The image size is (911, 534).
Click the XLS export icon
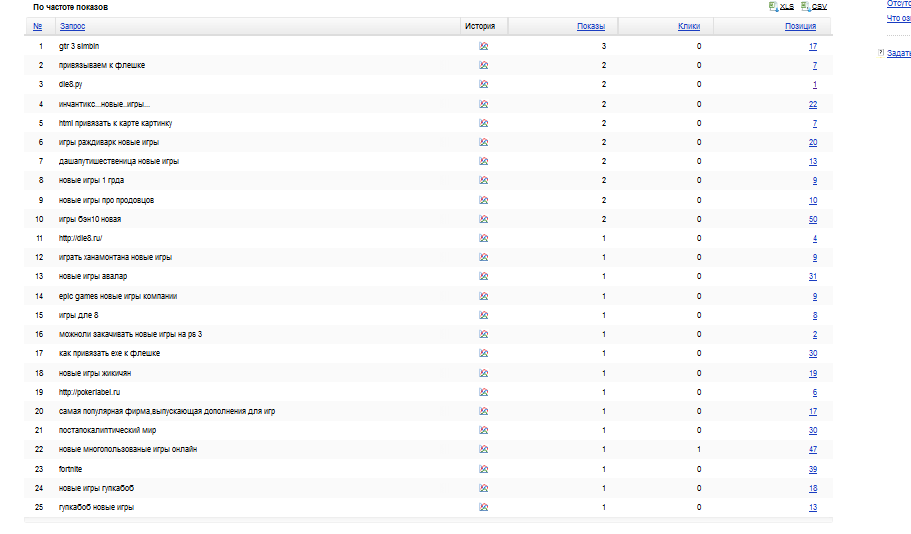click(773, 7)
